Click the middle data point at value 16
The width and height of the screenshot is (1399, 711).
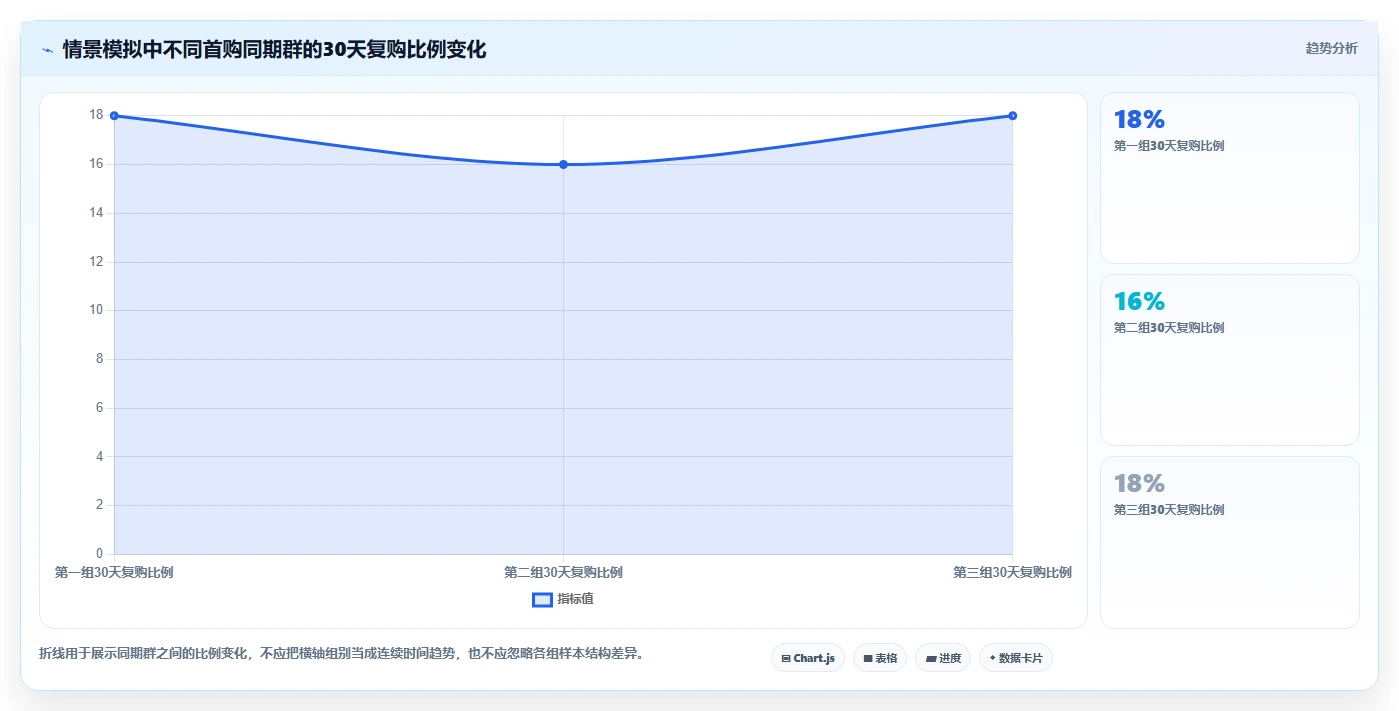click(563, 164)
